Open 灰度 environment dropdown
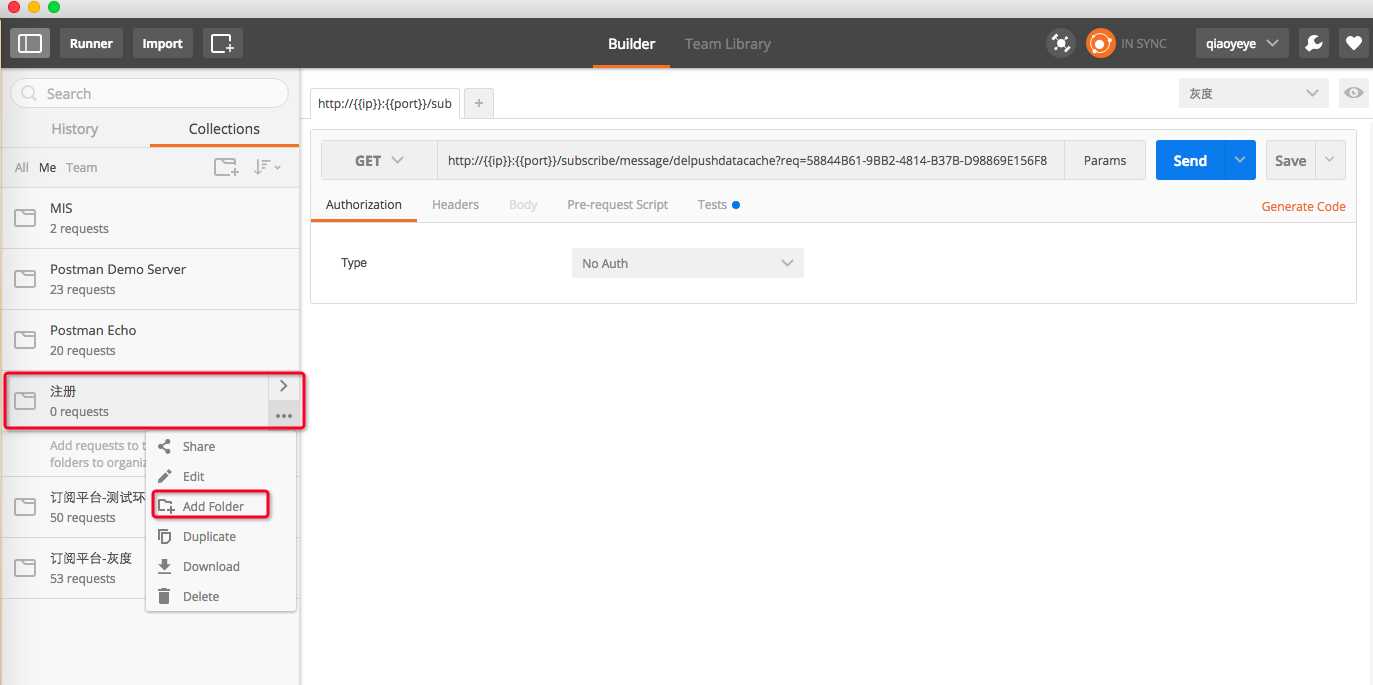Image resolution: width=1373 pixels, height=685 pixels. click(x=1254, y=93)
